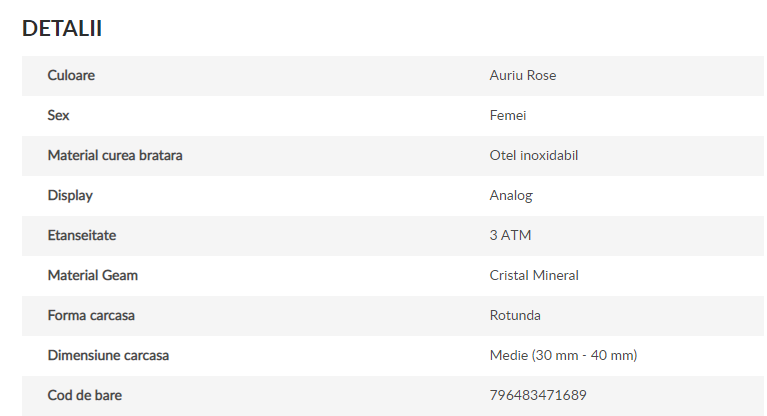The image size is (767, 416).
Task: Click the 3 ATM value
Action: coord(510,235)
